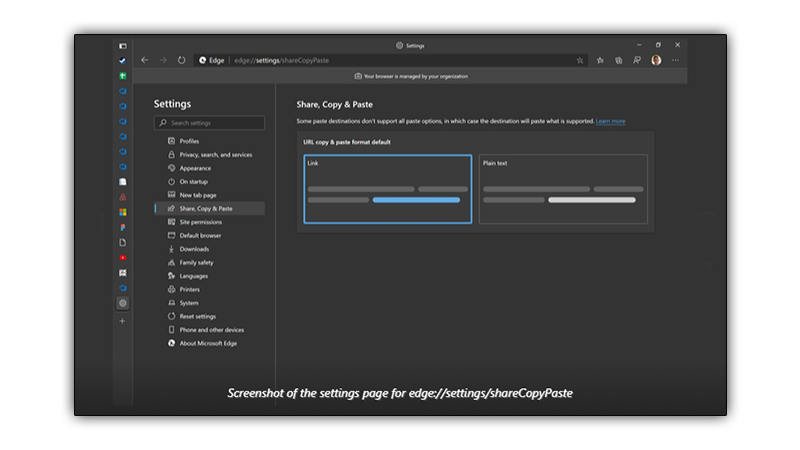This screenshot has height=450, width=800.
Task: Select the Link copy format option
Action: [x=386, y=189]
